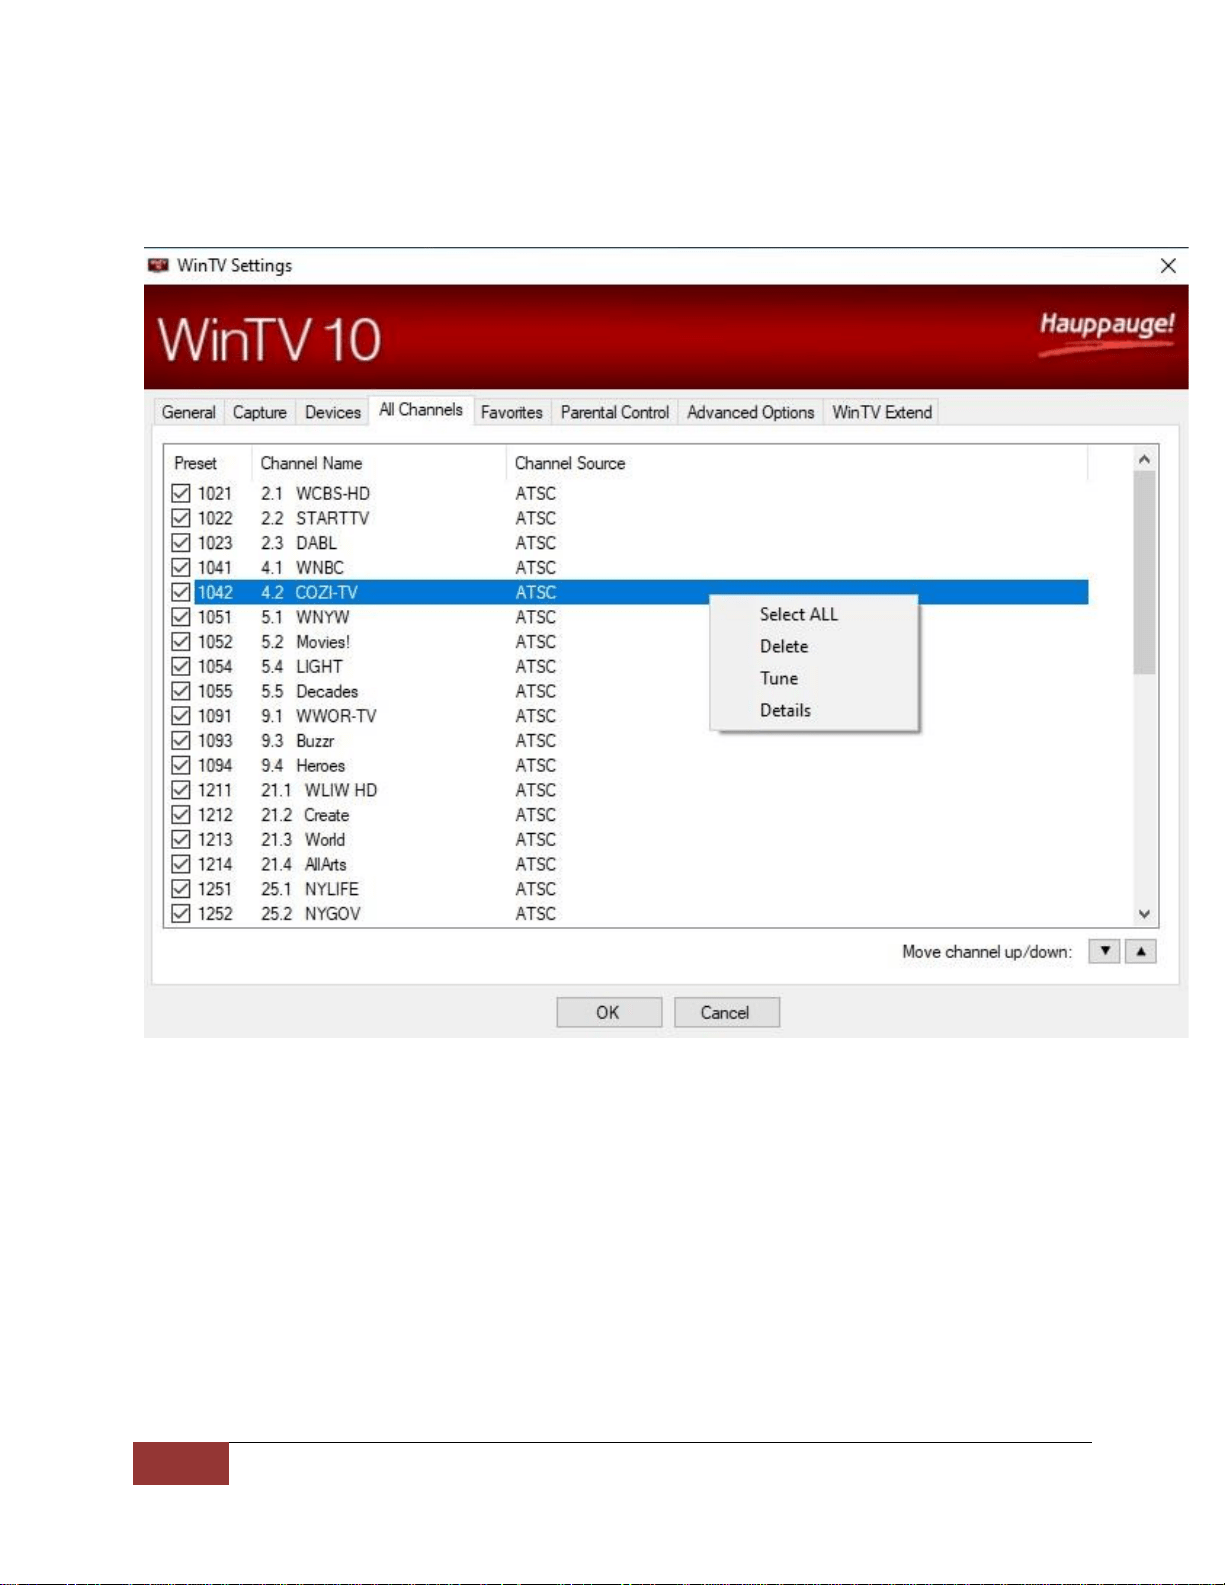1225x1585 pixels.
Task: Toggle checkbox for preset 1054 LIGHT
Action: [x=180, y=666]
